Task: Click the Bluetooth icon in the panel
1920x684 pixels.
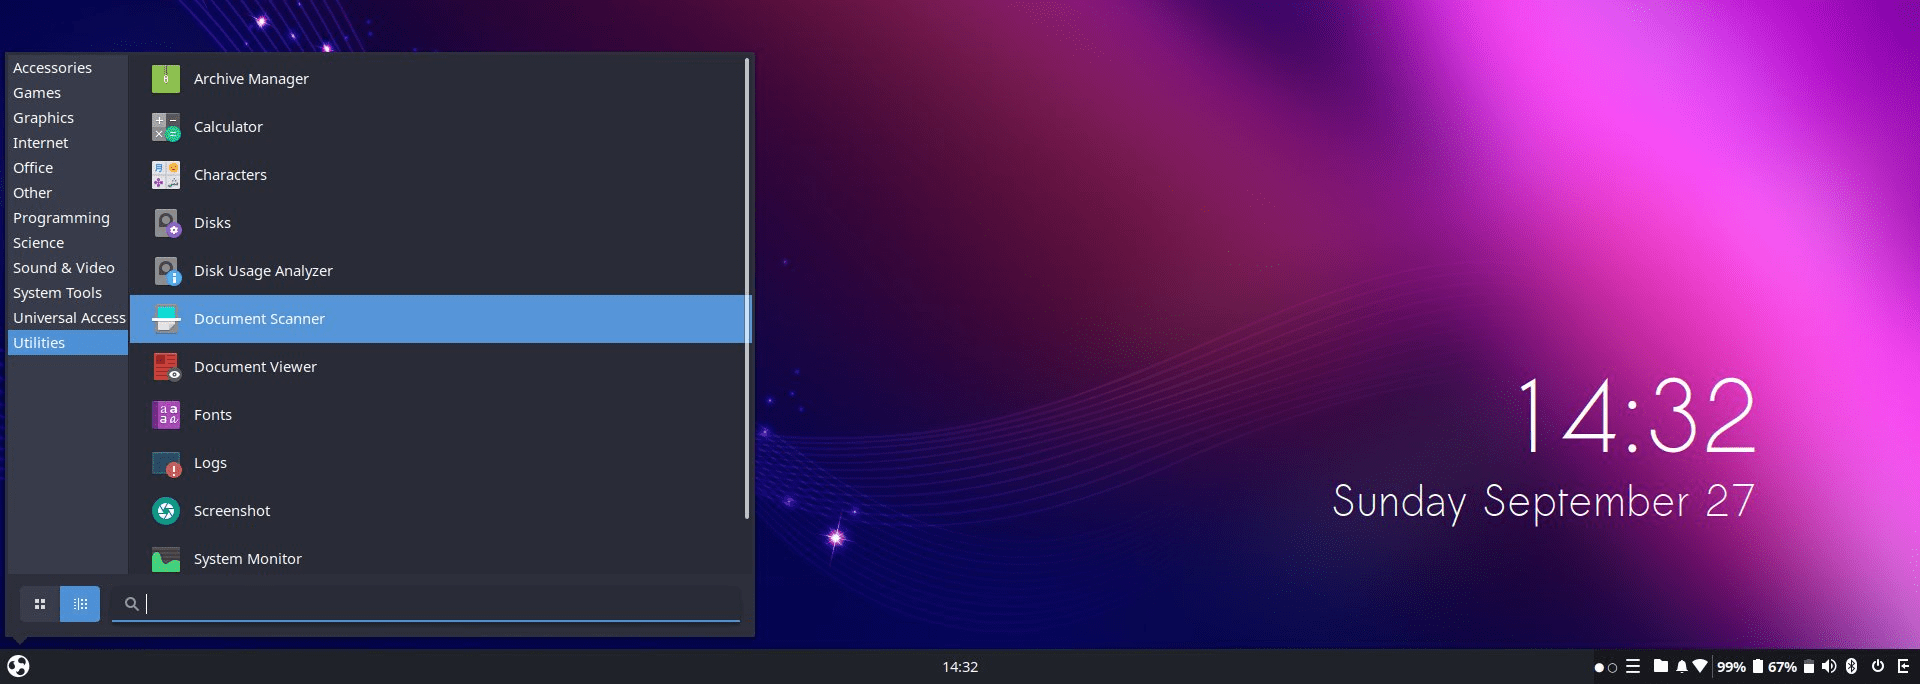Action: point(1851,667)
